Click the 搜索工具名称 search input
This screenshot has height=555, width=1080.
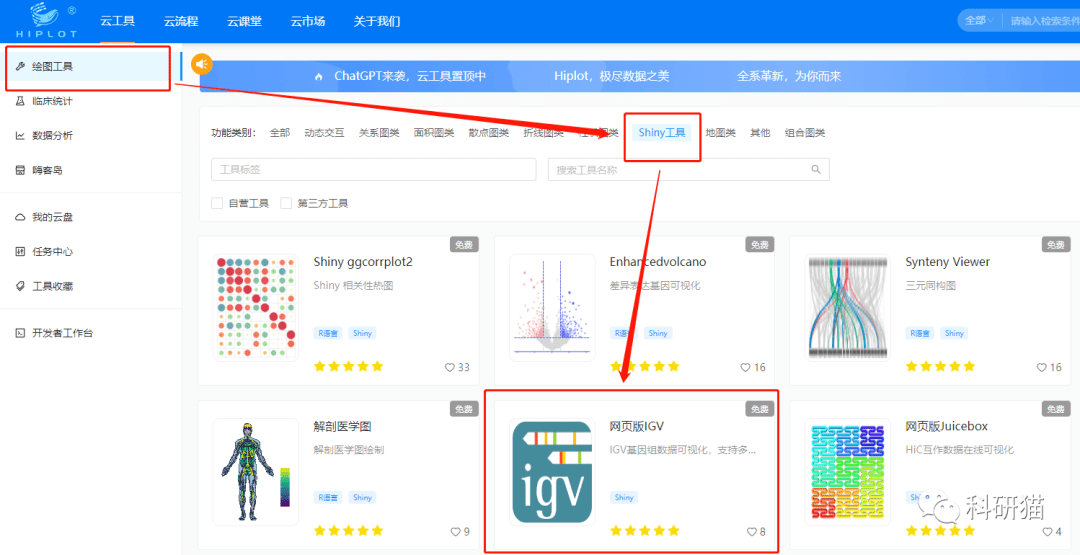point(680,170)
